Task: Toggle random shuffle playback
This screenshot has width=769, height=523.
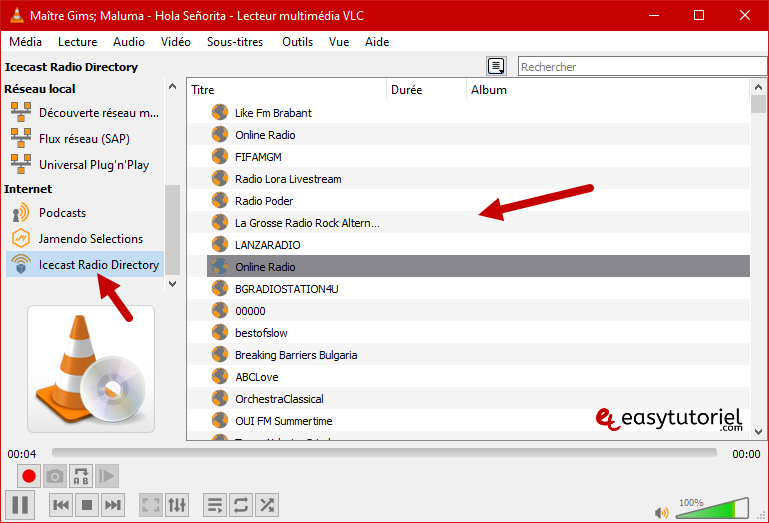Action: click(x=267, y=505)
